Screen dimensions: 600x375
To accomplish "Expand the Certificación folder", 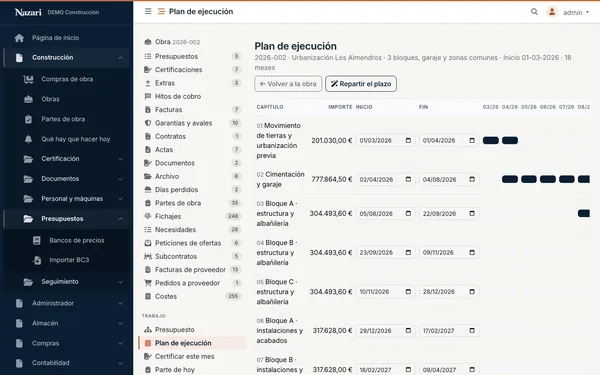I will 73,159.
